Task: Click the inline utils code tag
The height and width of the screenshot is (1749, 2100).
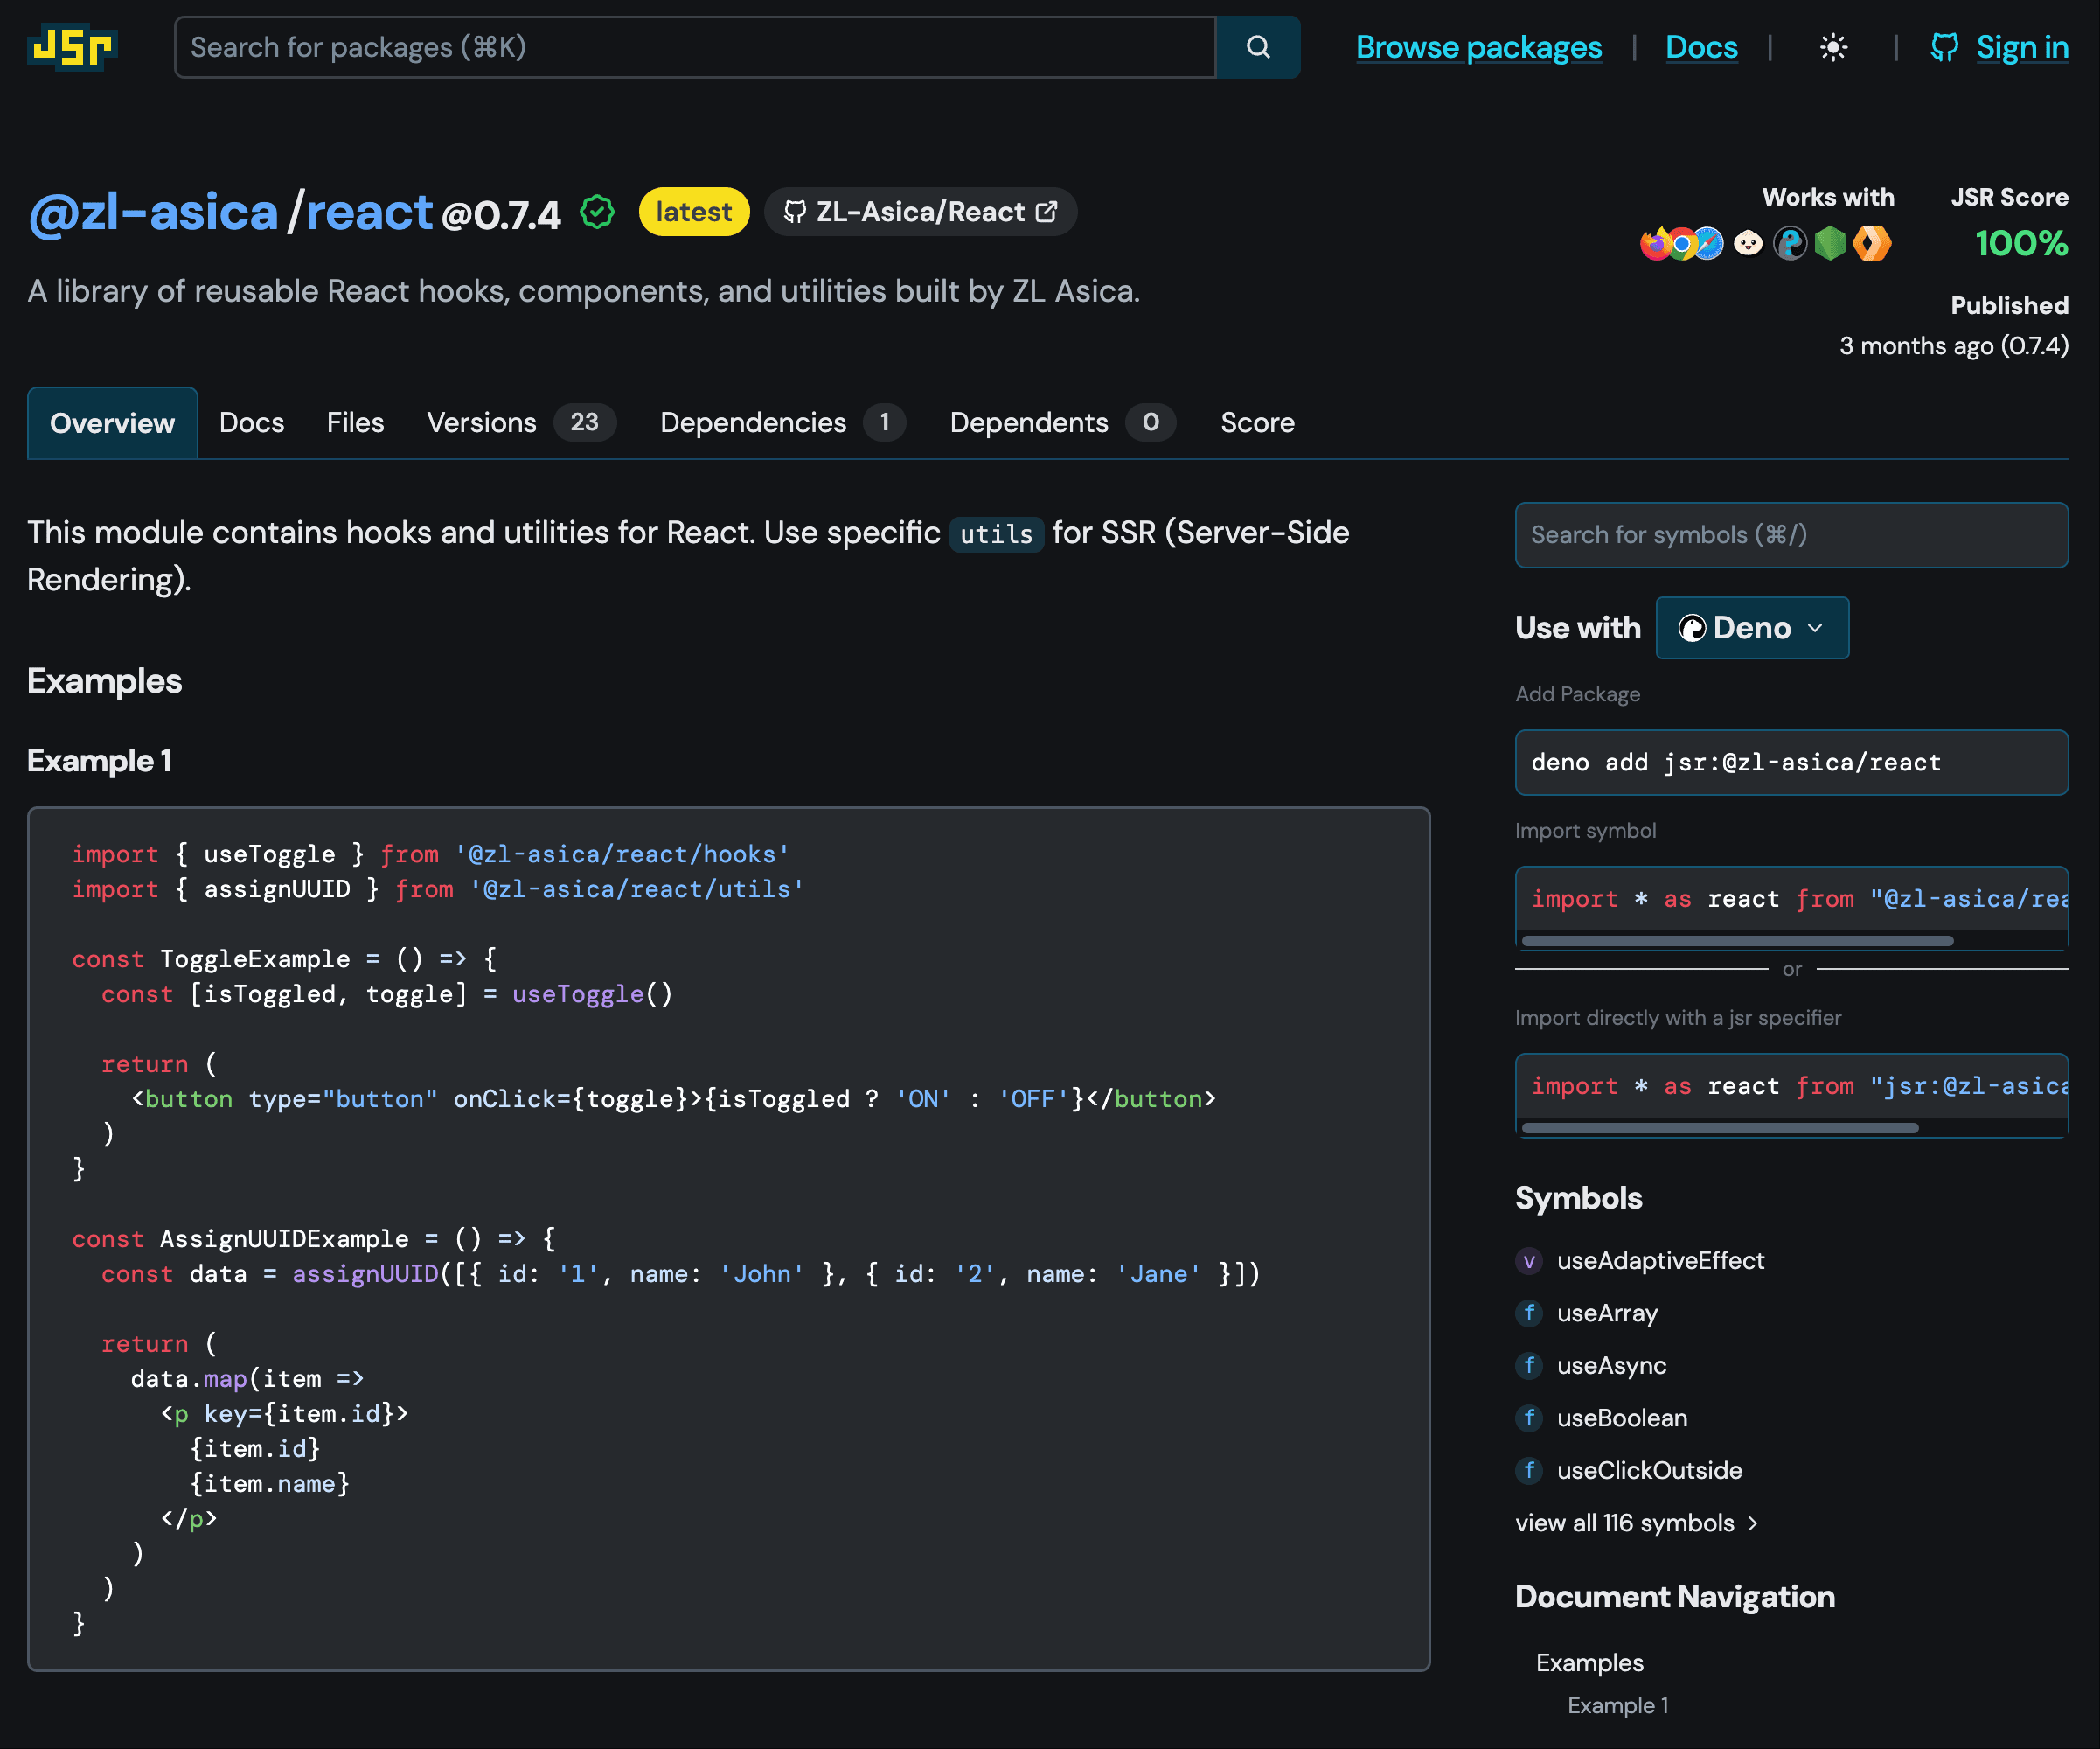Action: pos(996,534)
